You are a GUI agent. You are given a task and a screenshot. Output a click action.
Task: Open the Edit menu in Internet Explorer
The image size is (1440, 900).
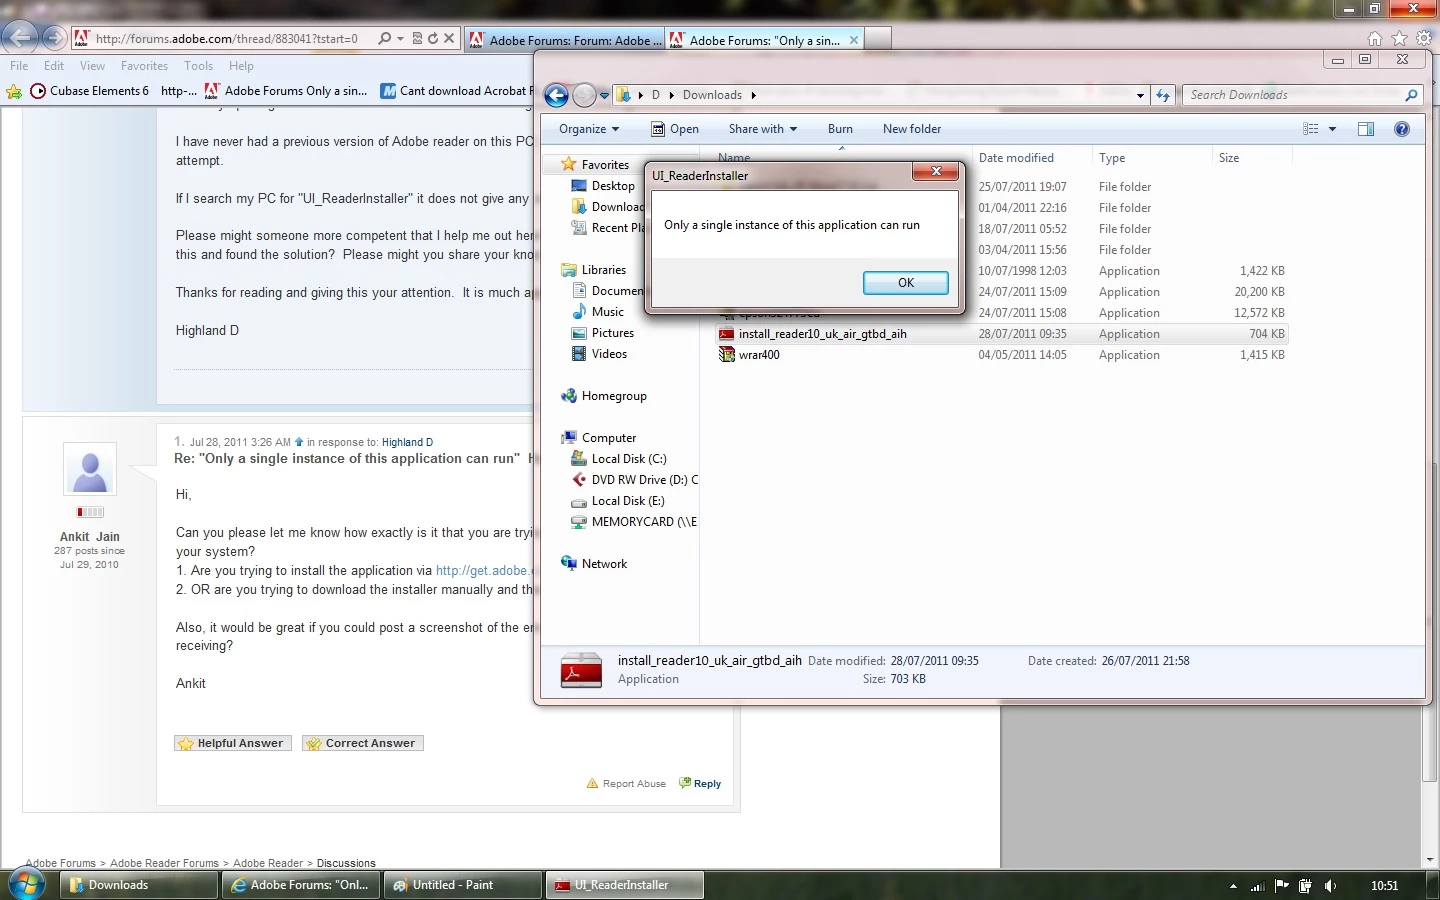[54, 66]
